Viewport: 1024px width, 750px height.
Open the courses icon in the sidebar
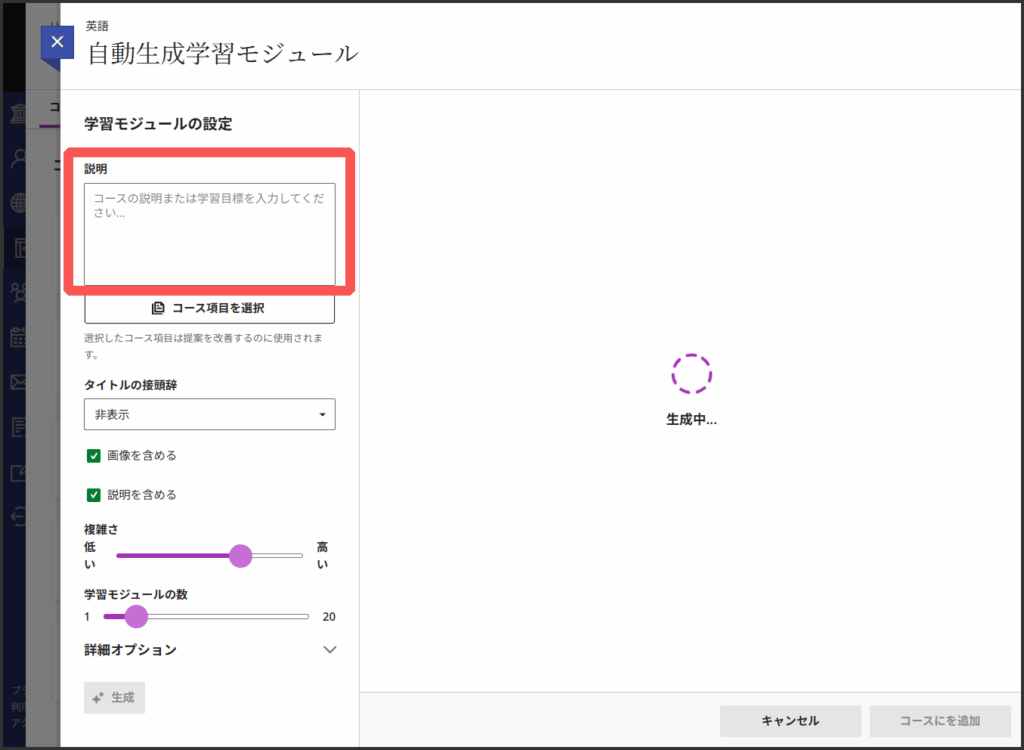(19, 248)
